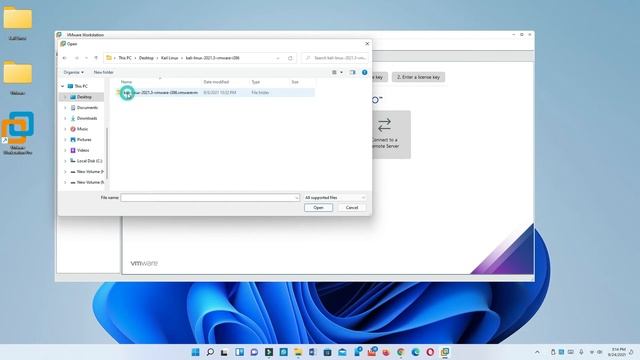Open the recent locations dropdown arrow
Screen dimensions: 640x360
click(86, 58)
